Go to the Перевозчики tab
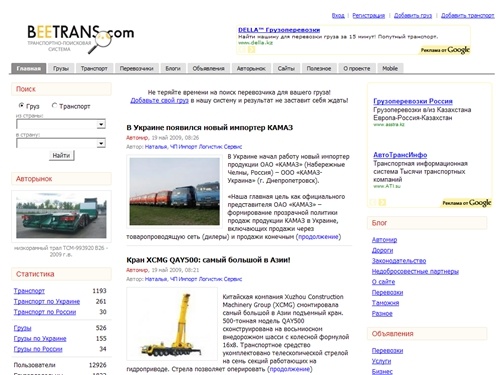The image size is (500, 375). (x=137, y=68)
